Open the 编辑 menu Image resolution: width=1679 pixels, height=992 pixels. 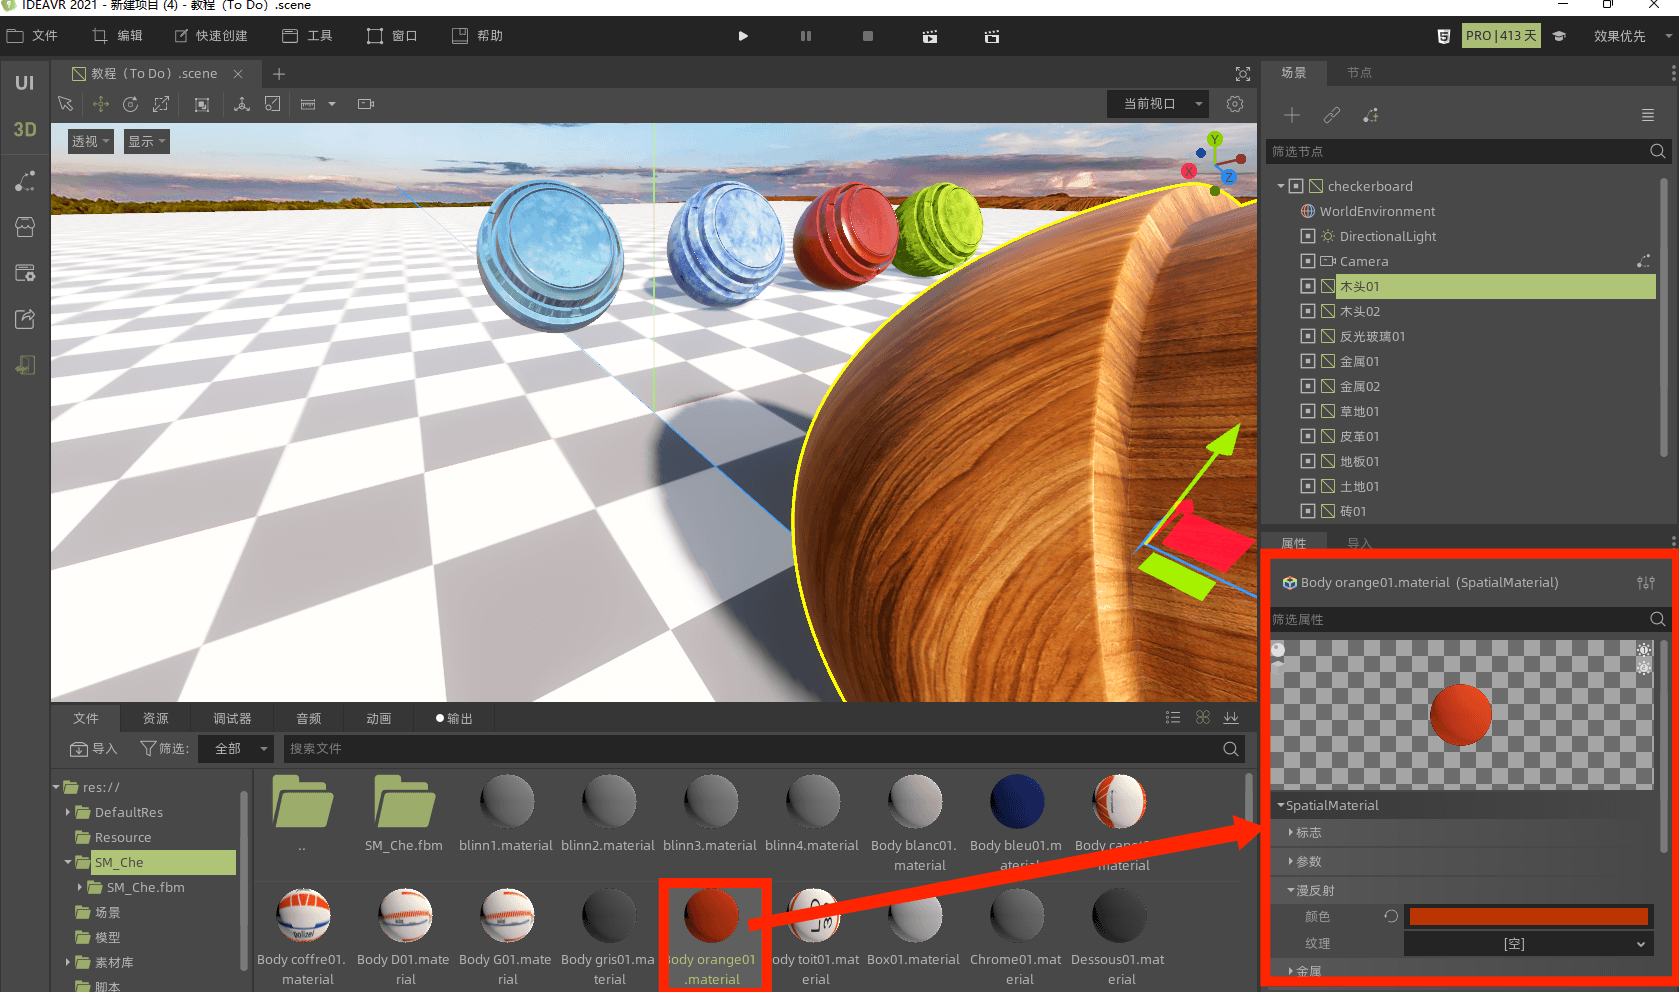coord(118,36)
